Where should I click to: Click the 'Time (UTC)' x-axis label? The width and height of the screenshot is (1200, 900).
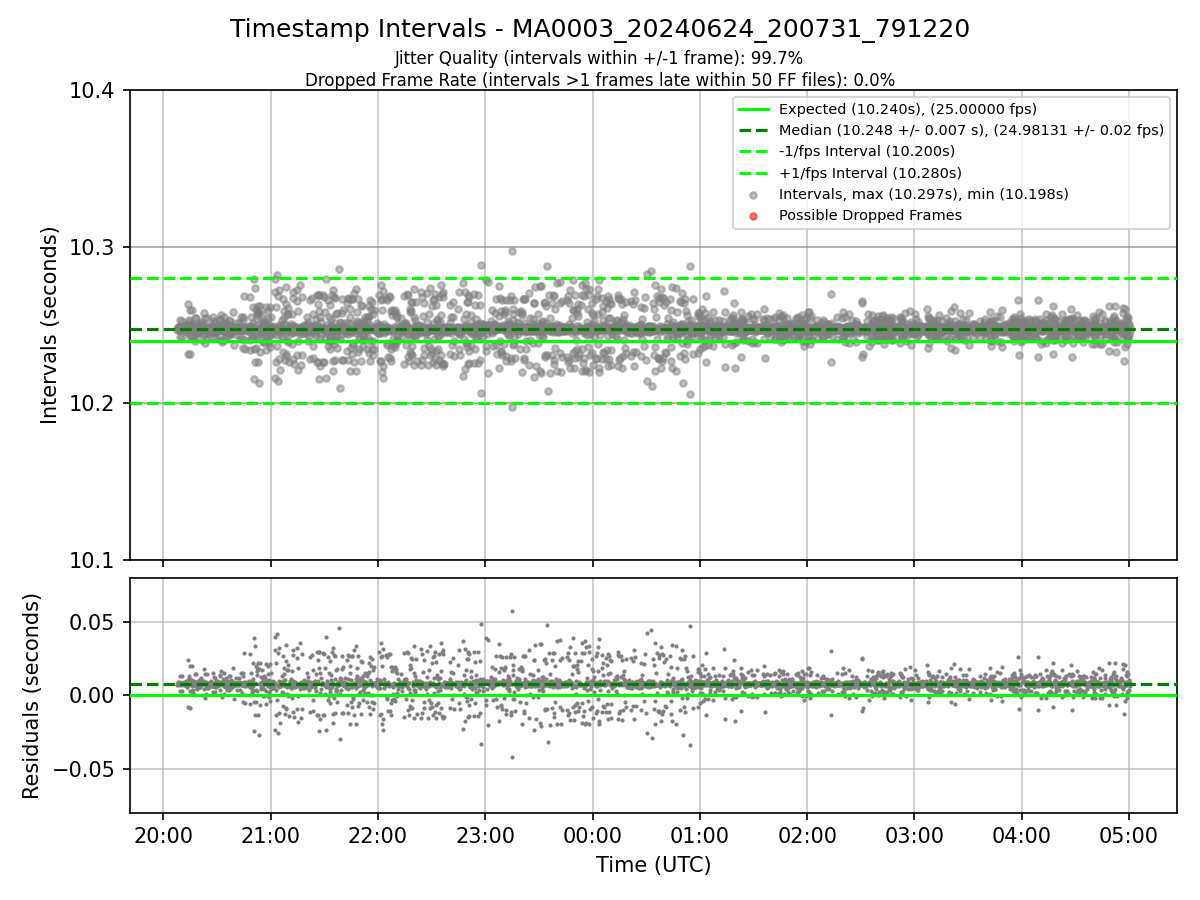(x=653, y=865)
